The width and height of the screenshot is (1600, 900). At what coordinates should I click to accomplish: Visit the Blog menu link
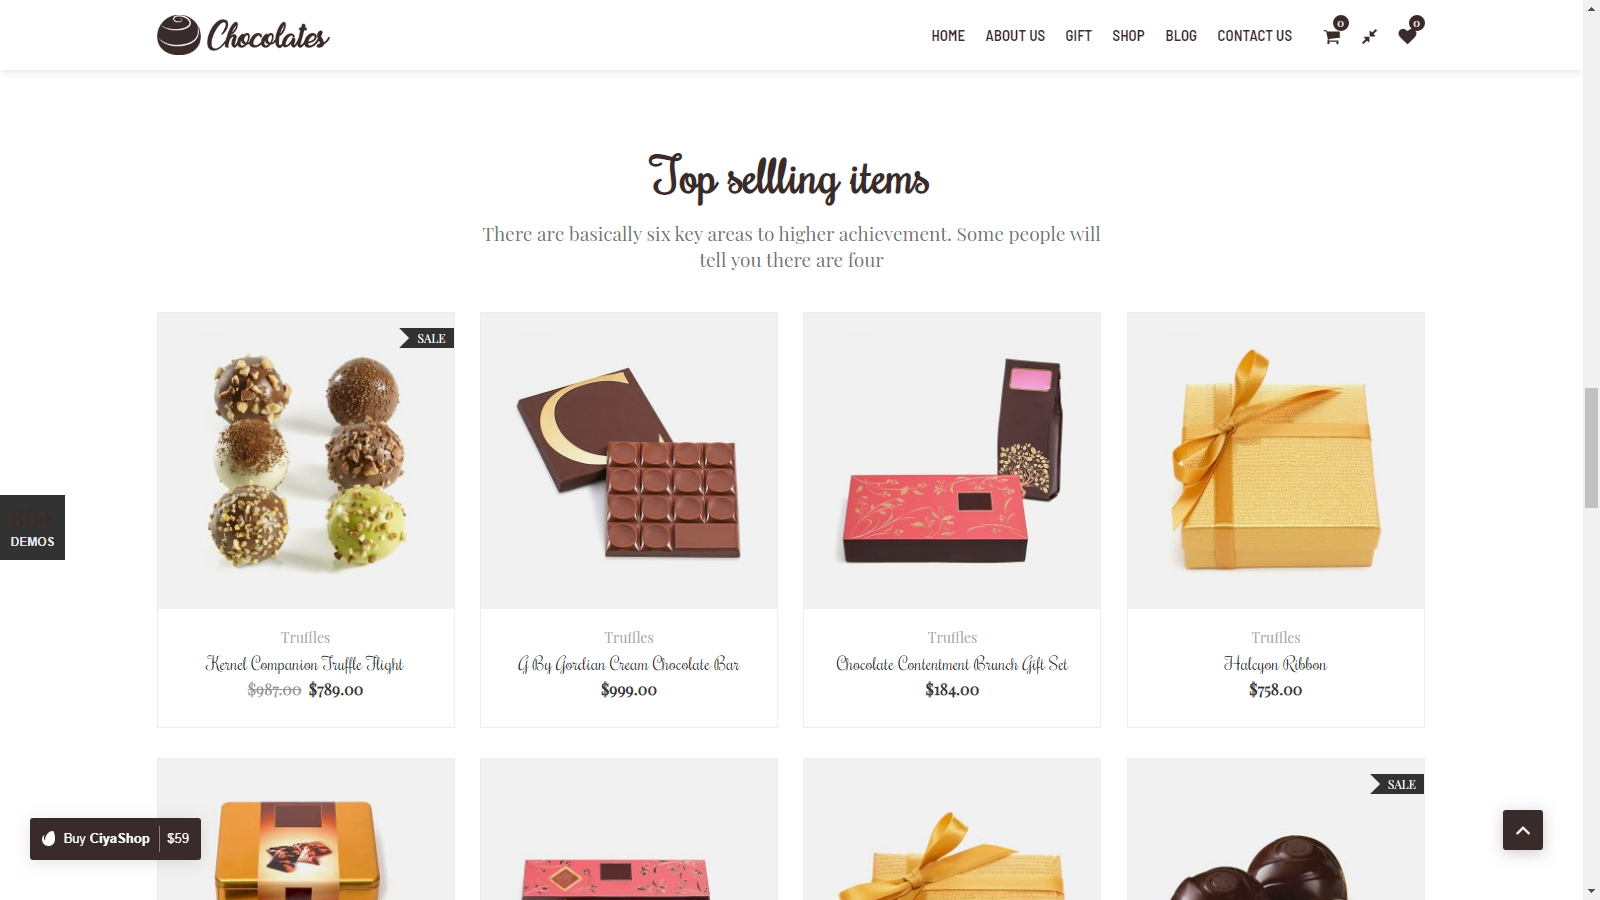click(x=1181, y=36)
